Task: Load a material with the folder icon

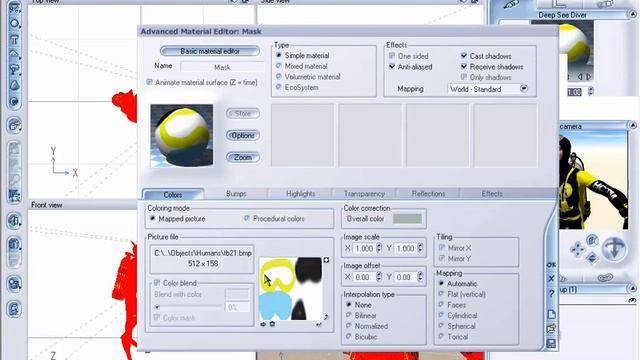Action: coord(551,328)
